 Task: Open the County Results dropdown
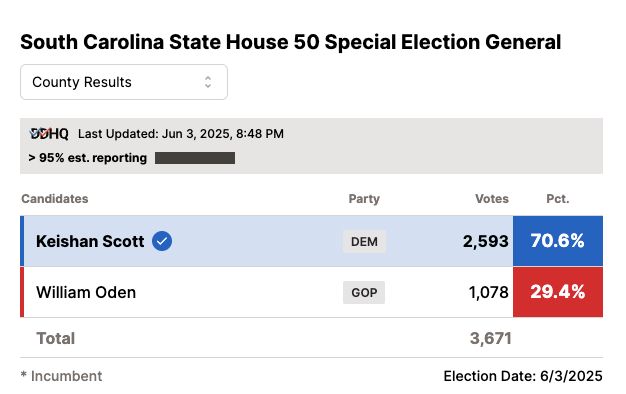point(124,82)
